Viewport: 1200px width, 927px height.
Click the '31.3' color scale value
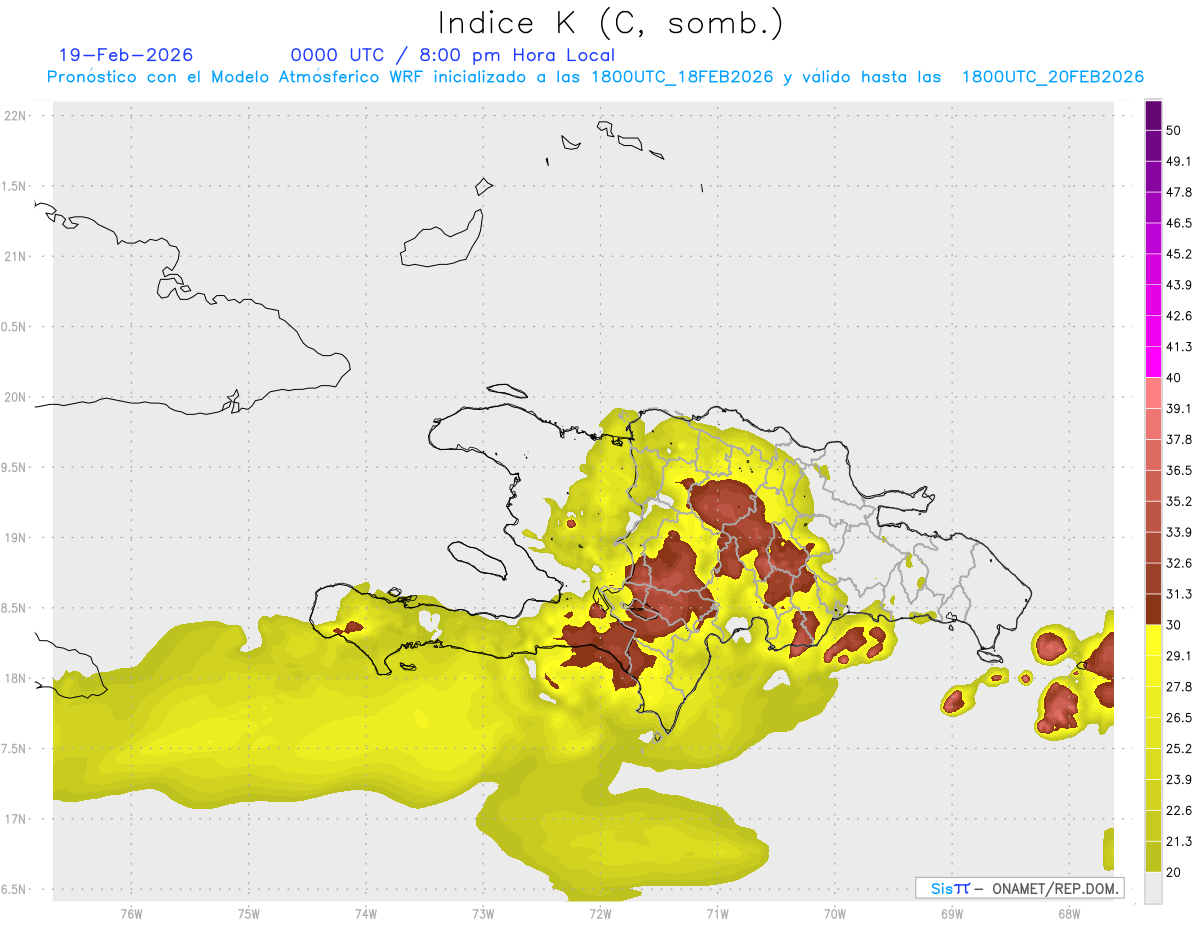(x=1179, y=594)
